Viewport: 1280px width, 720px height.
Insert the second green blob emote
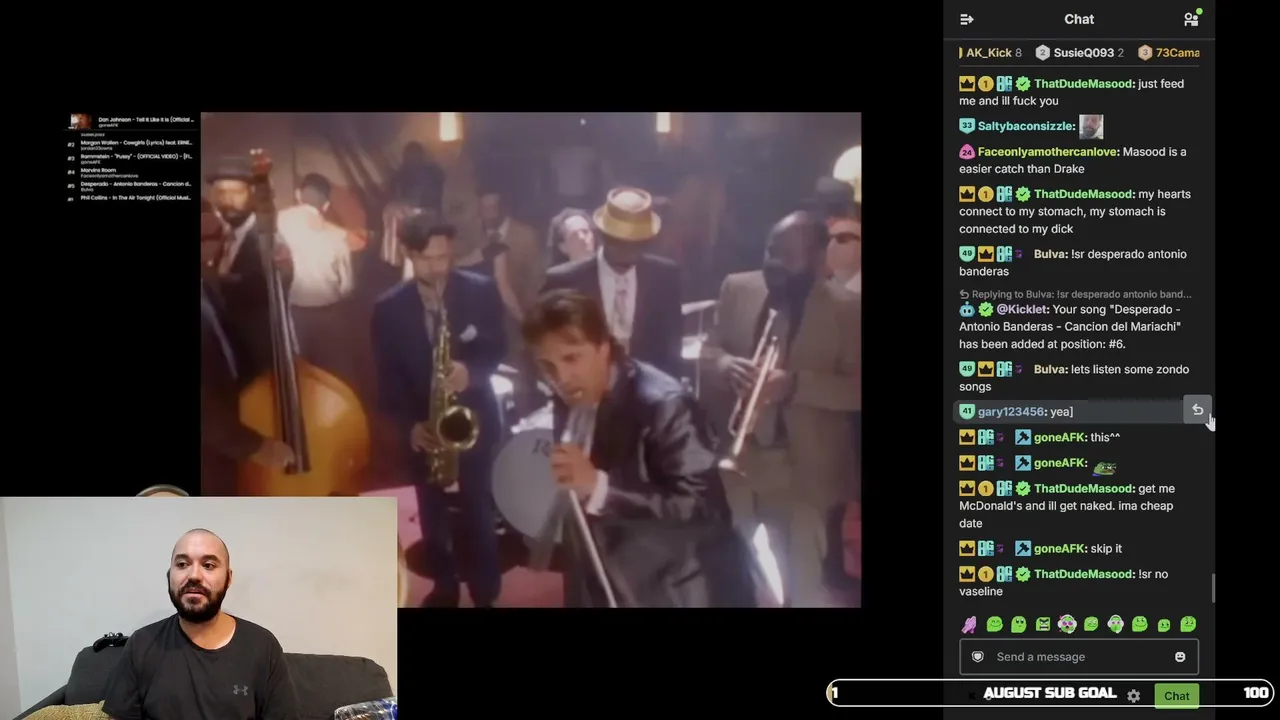pyautogui.click(x=1018, y=625)
